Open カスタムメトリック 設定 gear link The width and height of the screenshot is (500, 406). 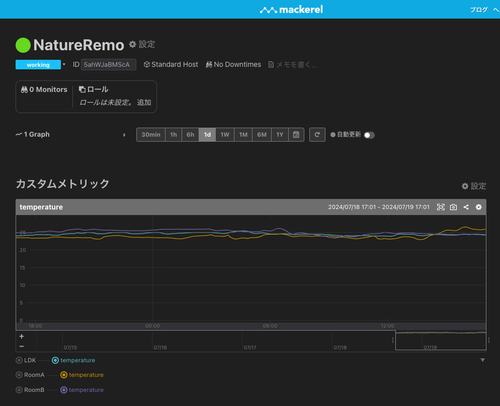click(474, 186)
